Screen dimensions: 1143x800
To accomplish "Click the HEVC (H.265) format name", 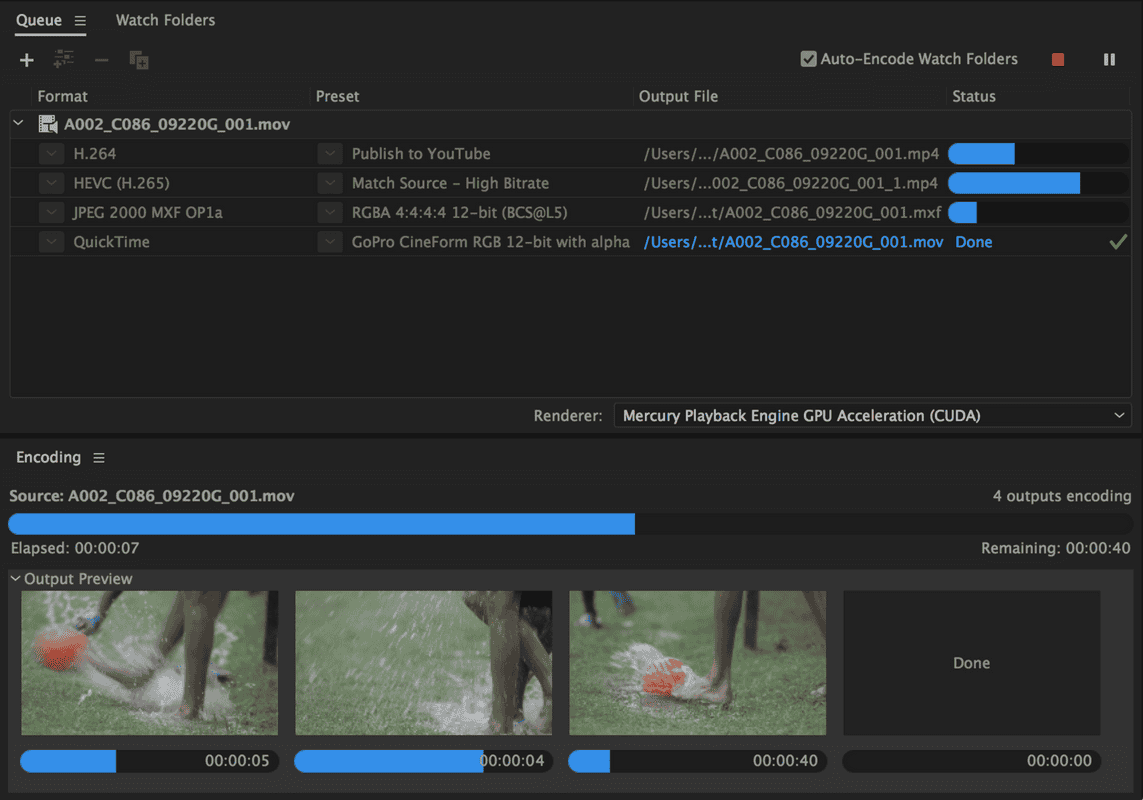I will tap(122, 183).
